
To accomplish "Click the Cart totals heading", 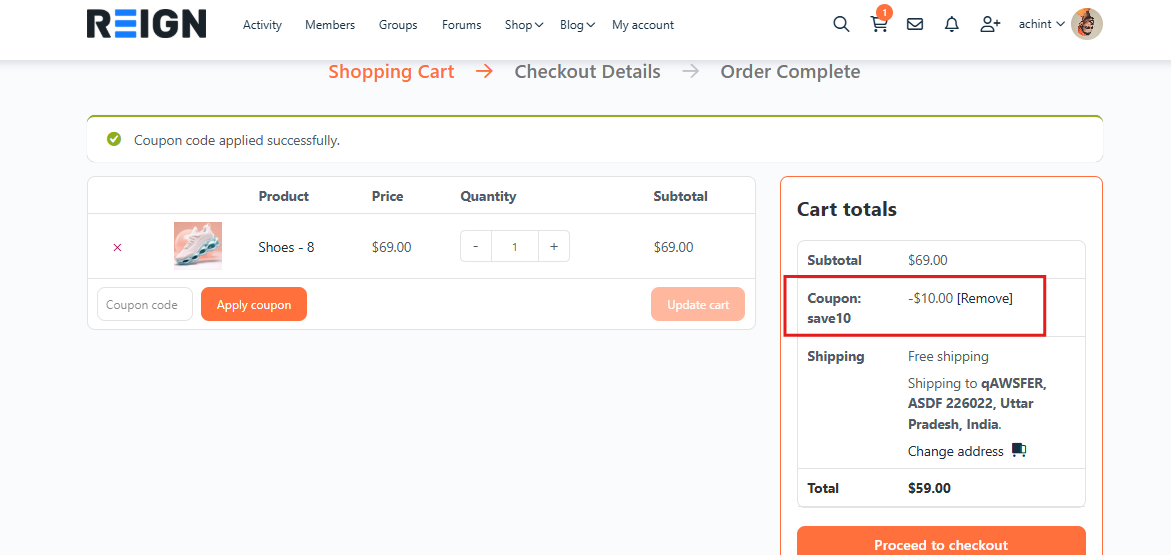I will 847,209.
